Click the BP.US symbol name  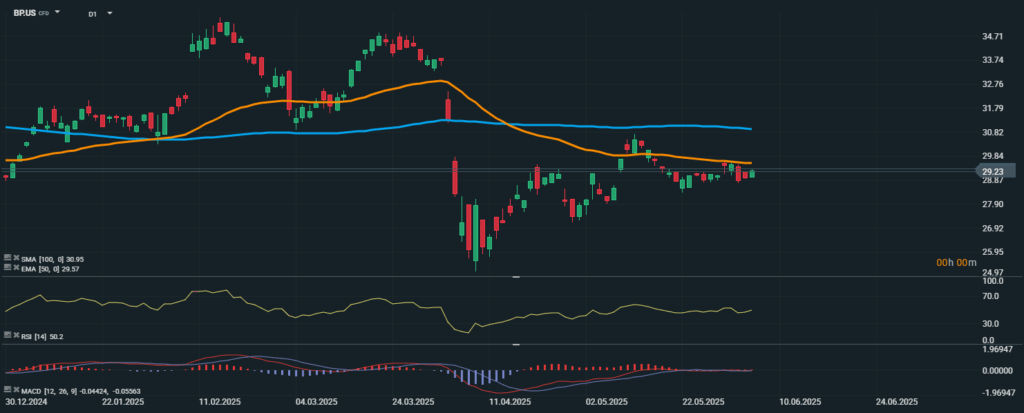click(x=24, y=13)
